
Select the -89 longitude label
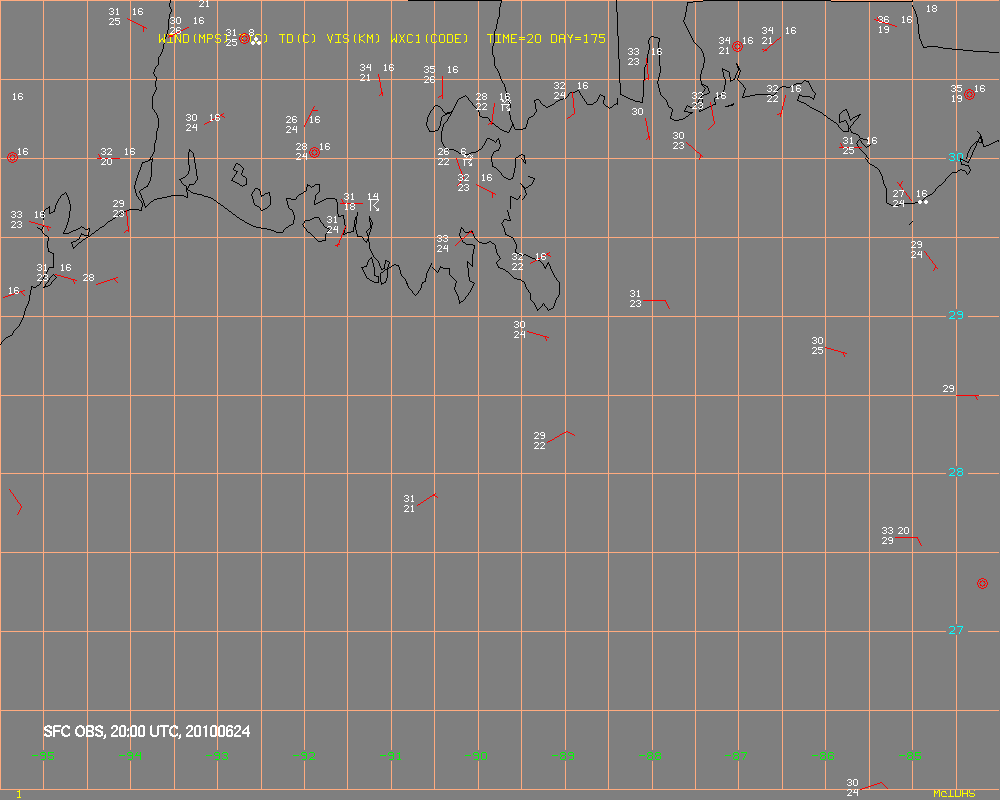pyautogui.click(x=563, y=756)
